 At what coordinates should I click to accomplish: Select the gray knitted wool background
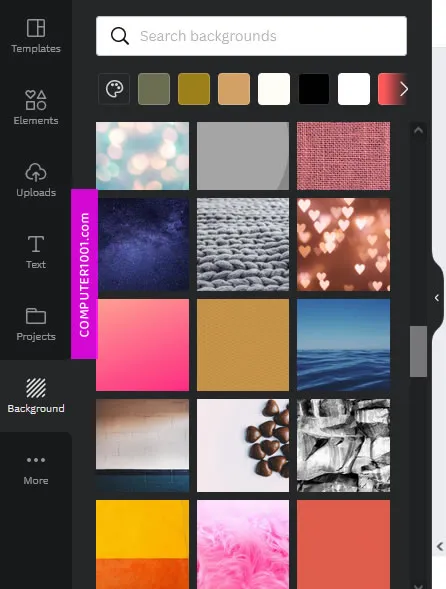pyautogui.click(x=243, y=245)
